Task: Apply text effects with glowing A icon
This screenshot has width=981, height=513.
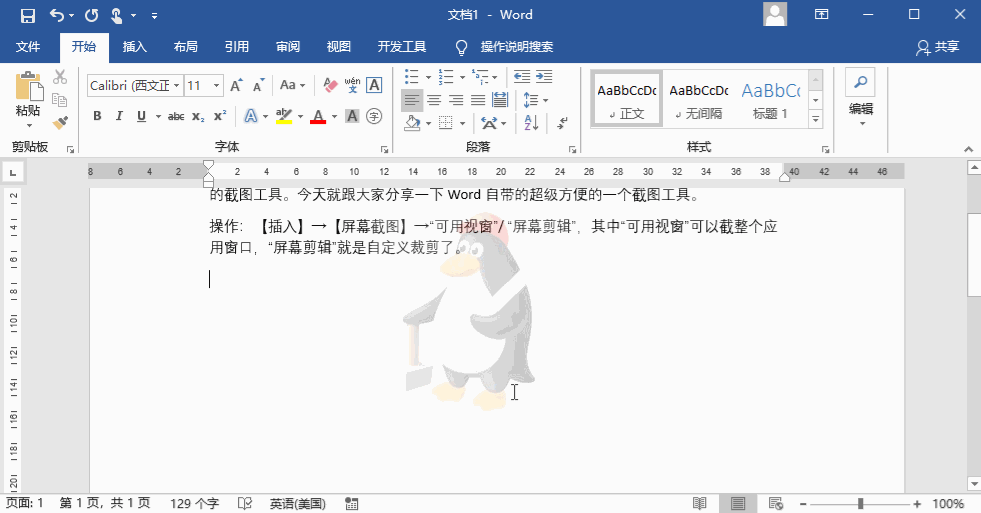Action: 251,116
